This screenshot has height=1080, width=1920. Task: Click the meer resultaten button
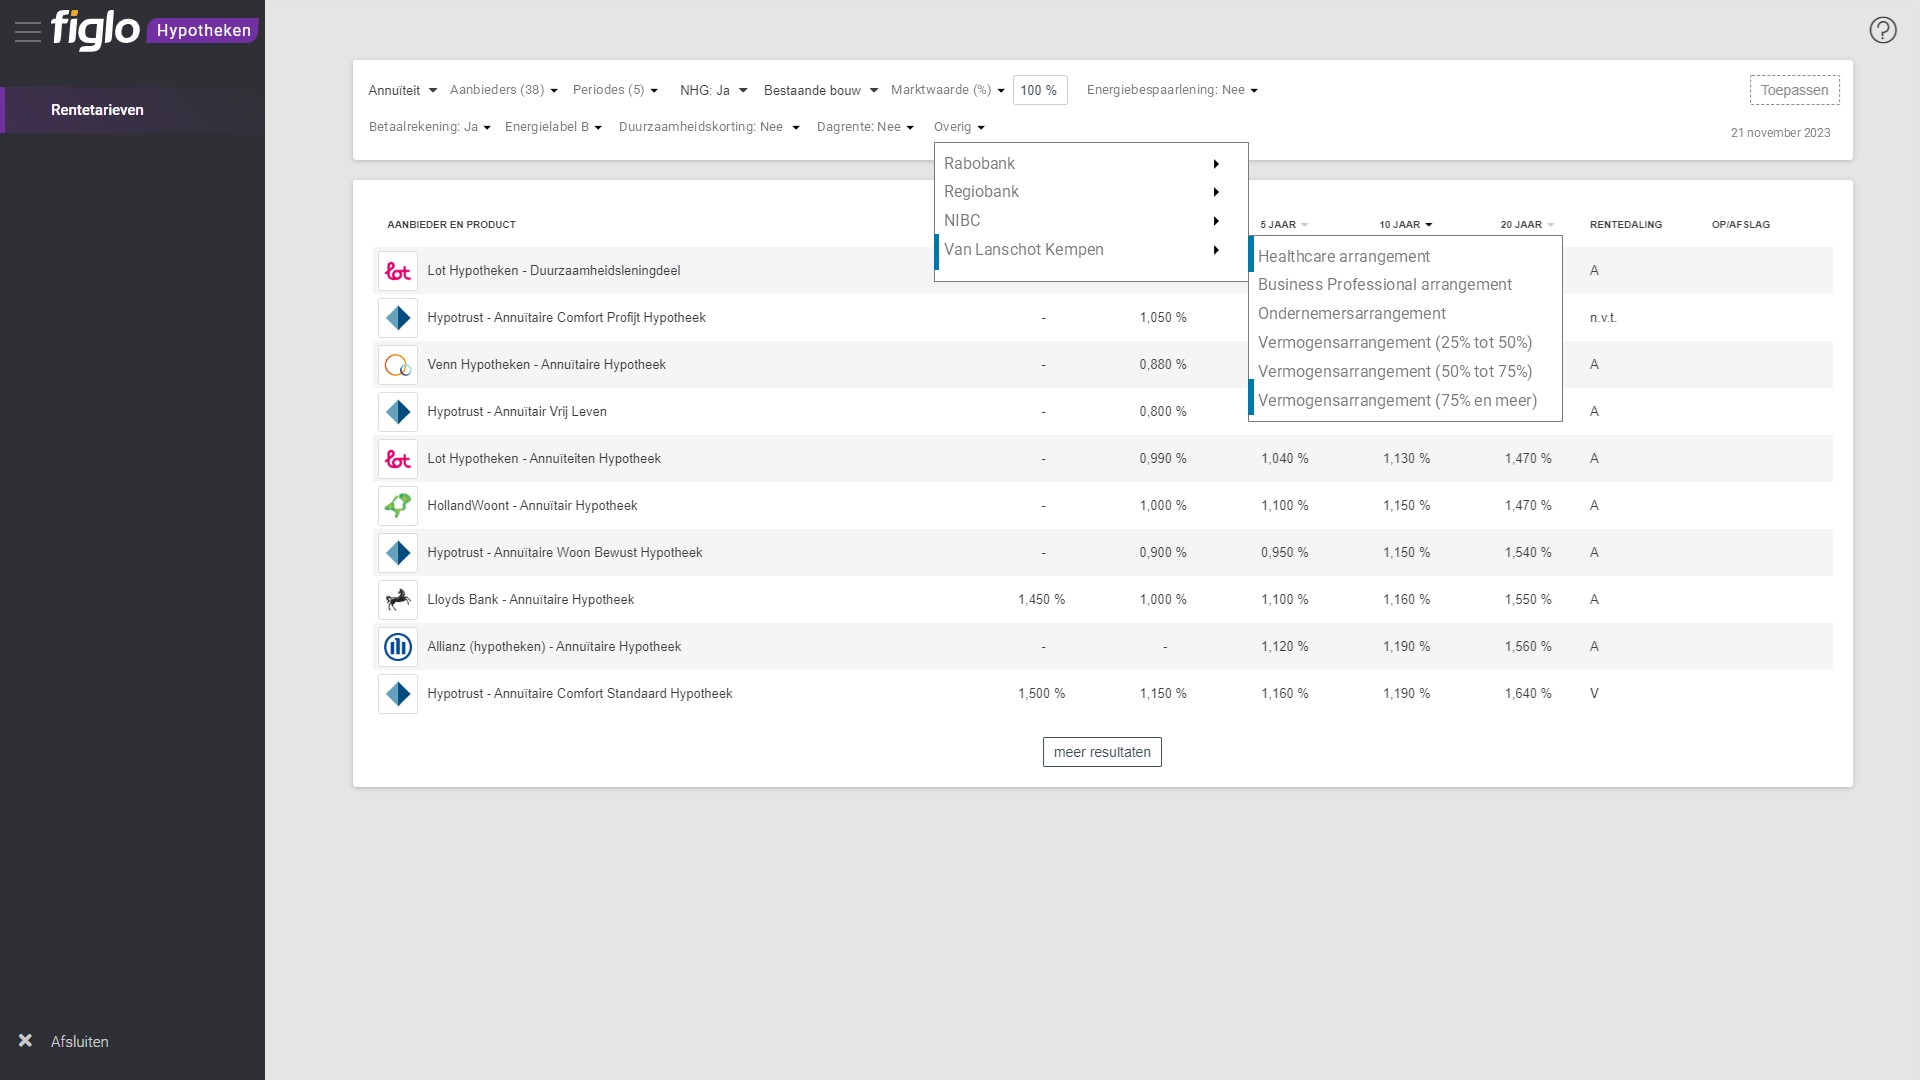[1102, 752]
